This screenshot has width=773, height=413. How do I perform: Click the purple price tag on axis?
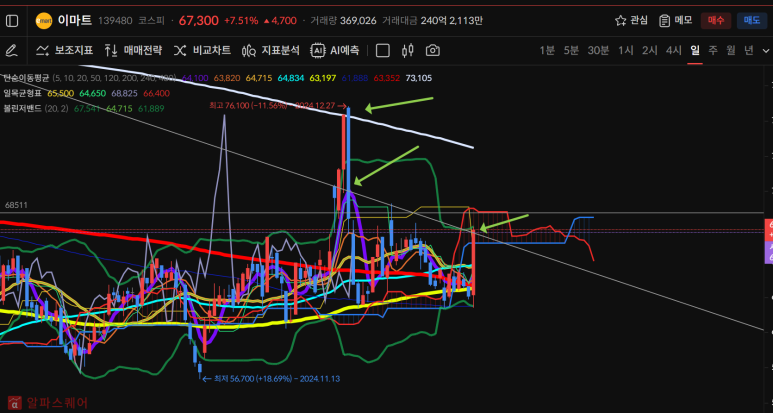[769, 252]
